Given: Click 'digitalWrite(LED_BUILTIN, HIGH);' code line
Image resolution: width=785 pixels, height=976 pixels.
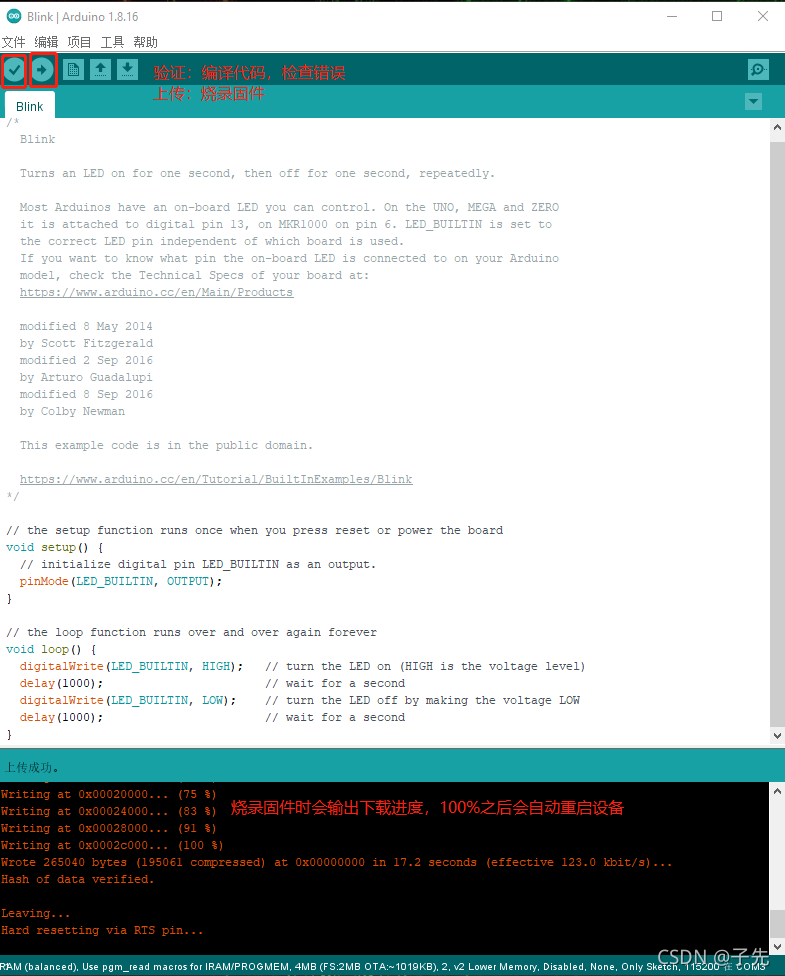Looking at the screenshot, I should (131, 666).
